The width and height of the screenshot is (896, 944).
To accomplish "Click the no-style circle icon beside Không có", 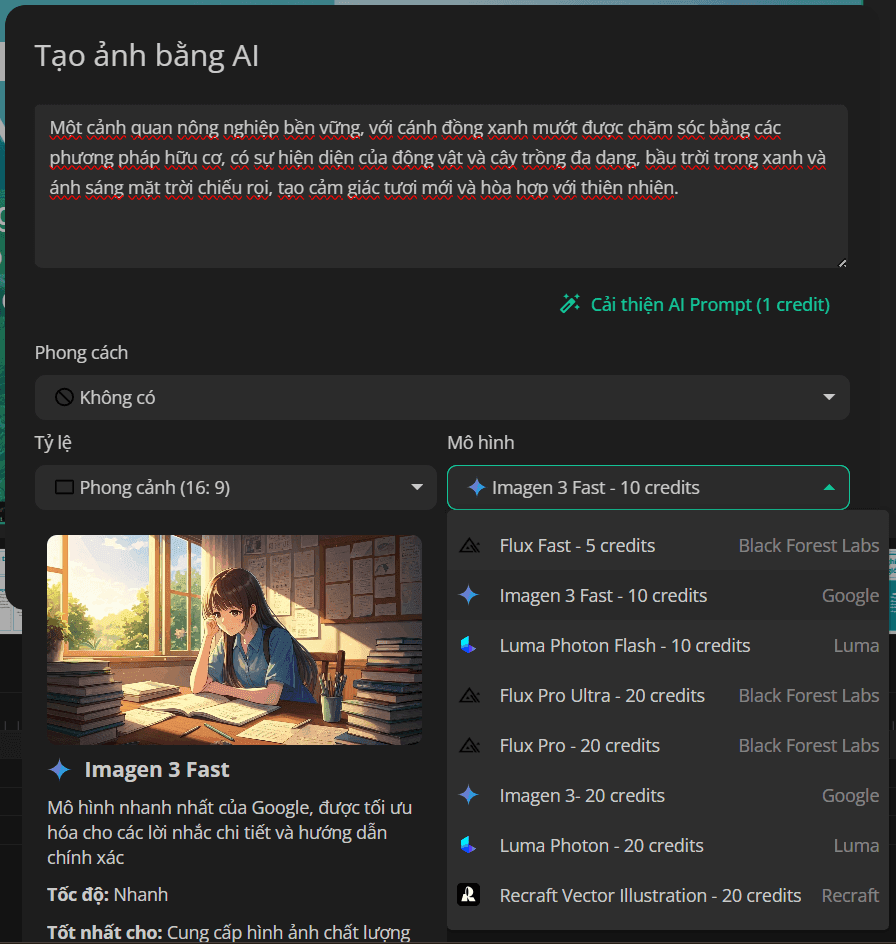I will point(64,397).
